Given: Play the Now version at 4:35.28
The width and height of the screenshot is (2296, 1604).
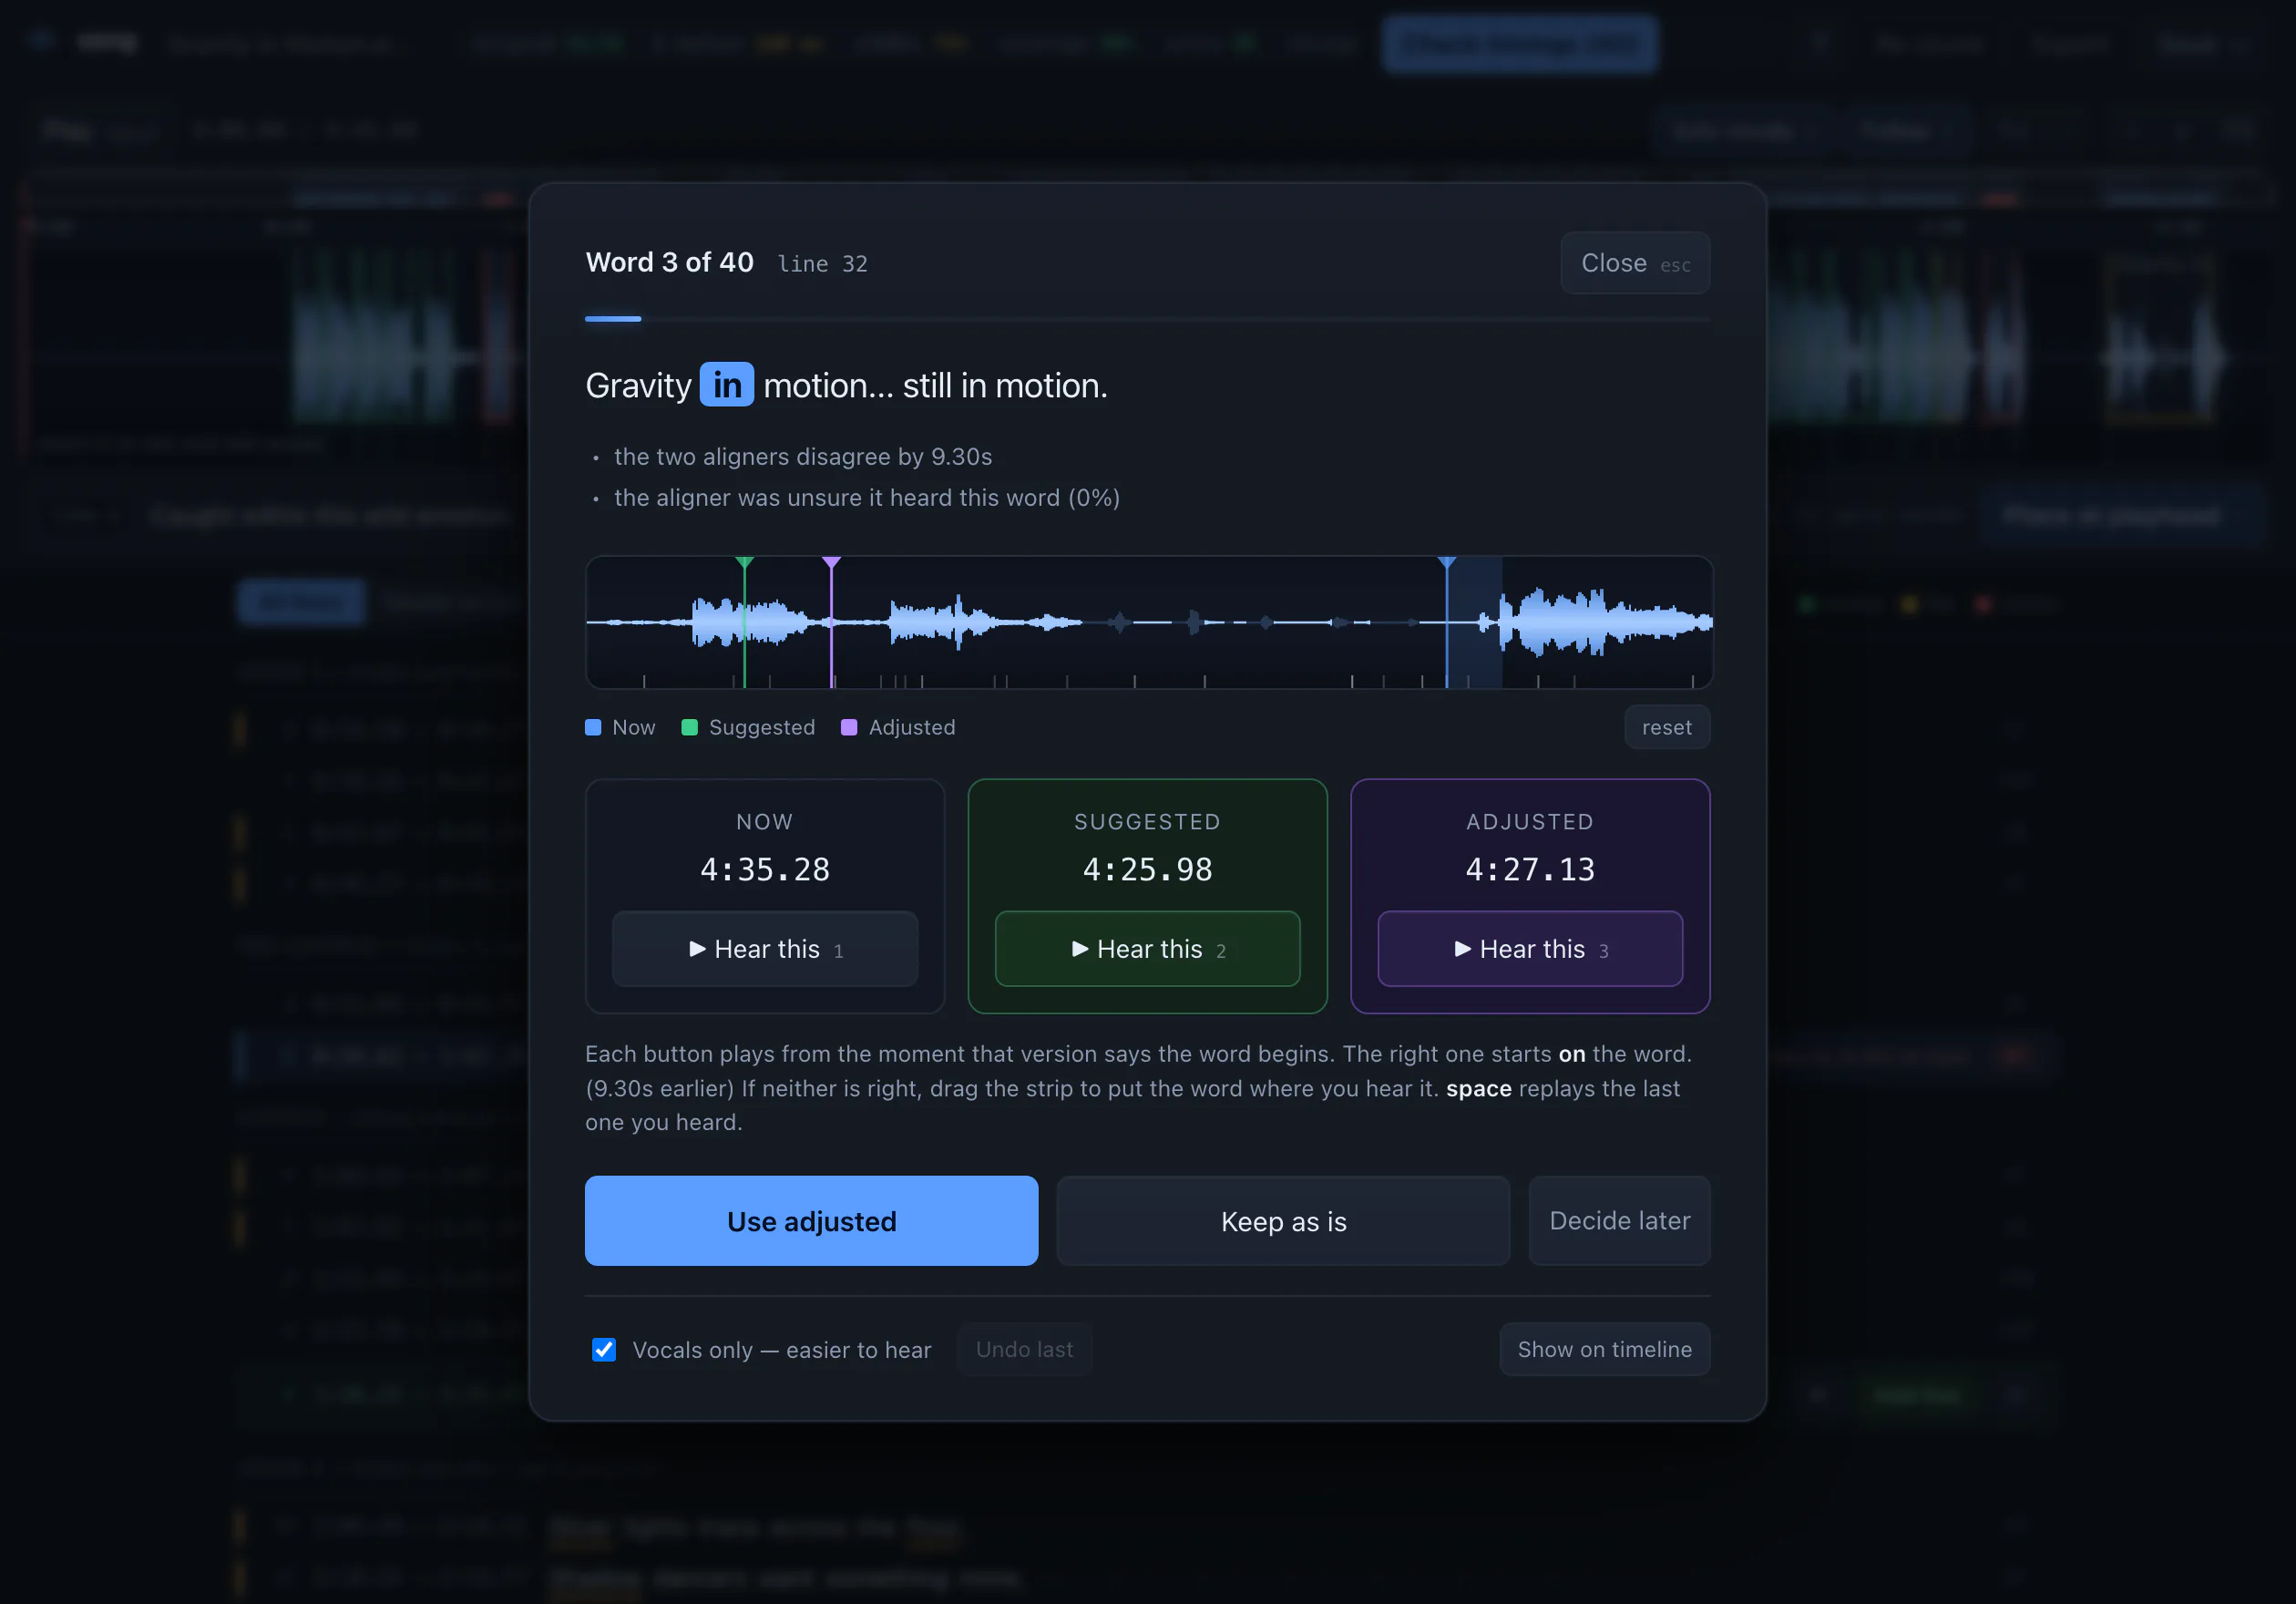Looking at the screenshot, I should coord(765,948).
